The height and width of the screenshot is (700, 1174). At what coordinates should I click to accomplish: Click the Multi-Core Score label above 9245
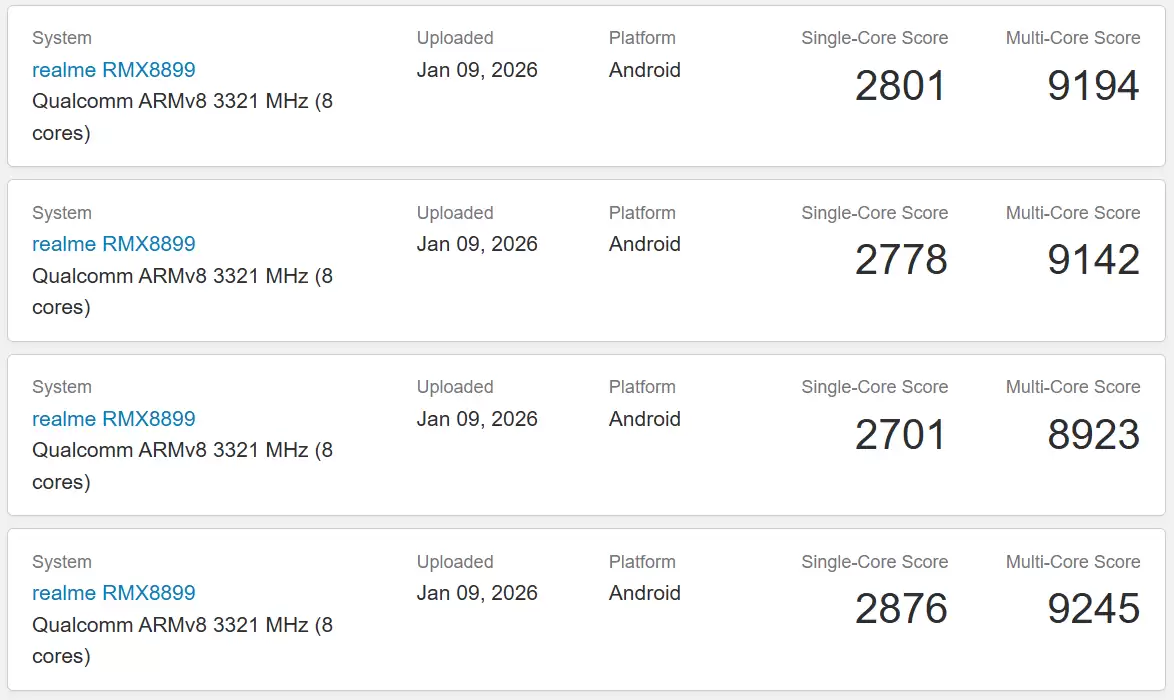[x=1073, y=562]
